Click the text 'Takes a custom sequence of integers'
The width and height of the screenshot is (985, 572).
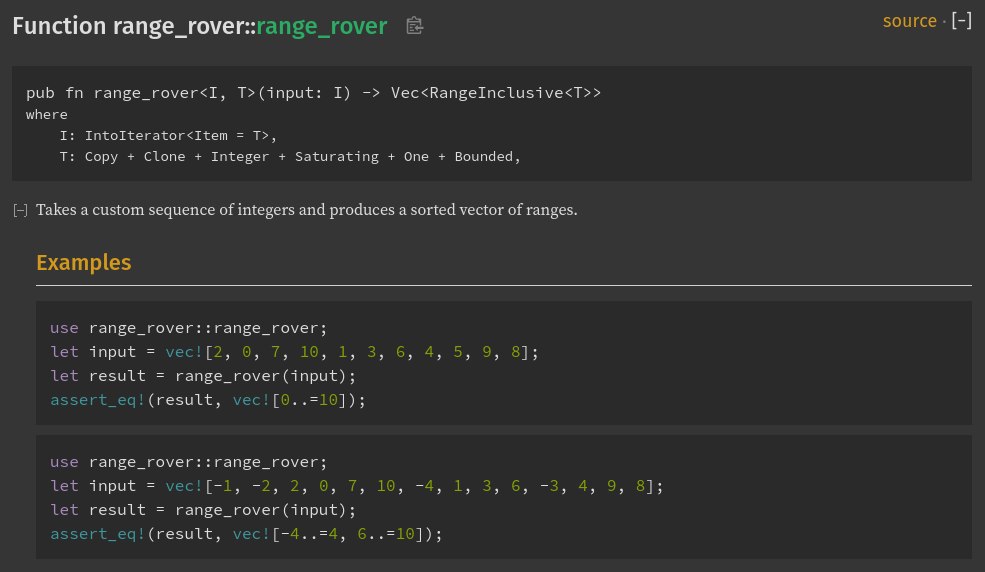coord(166,210)
